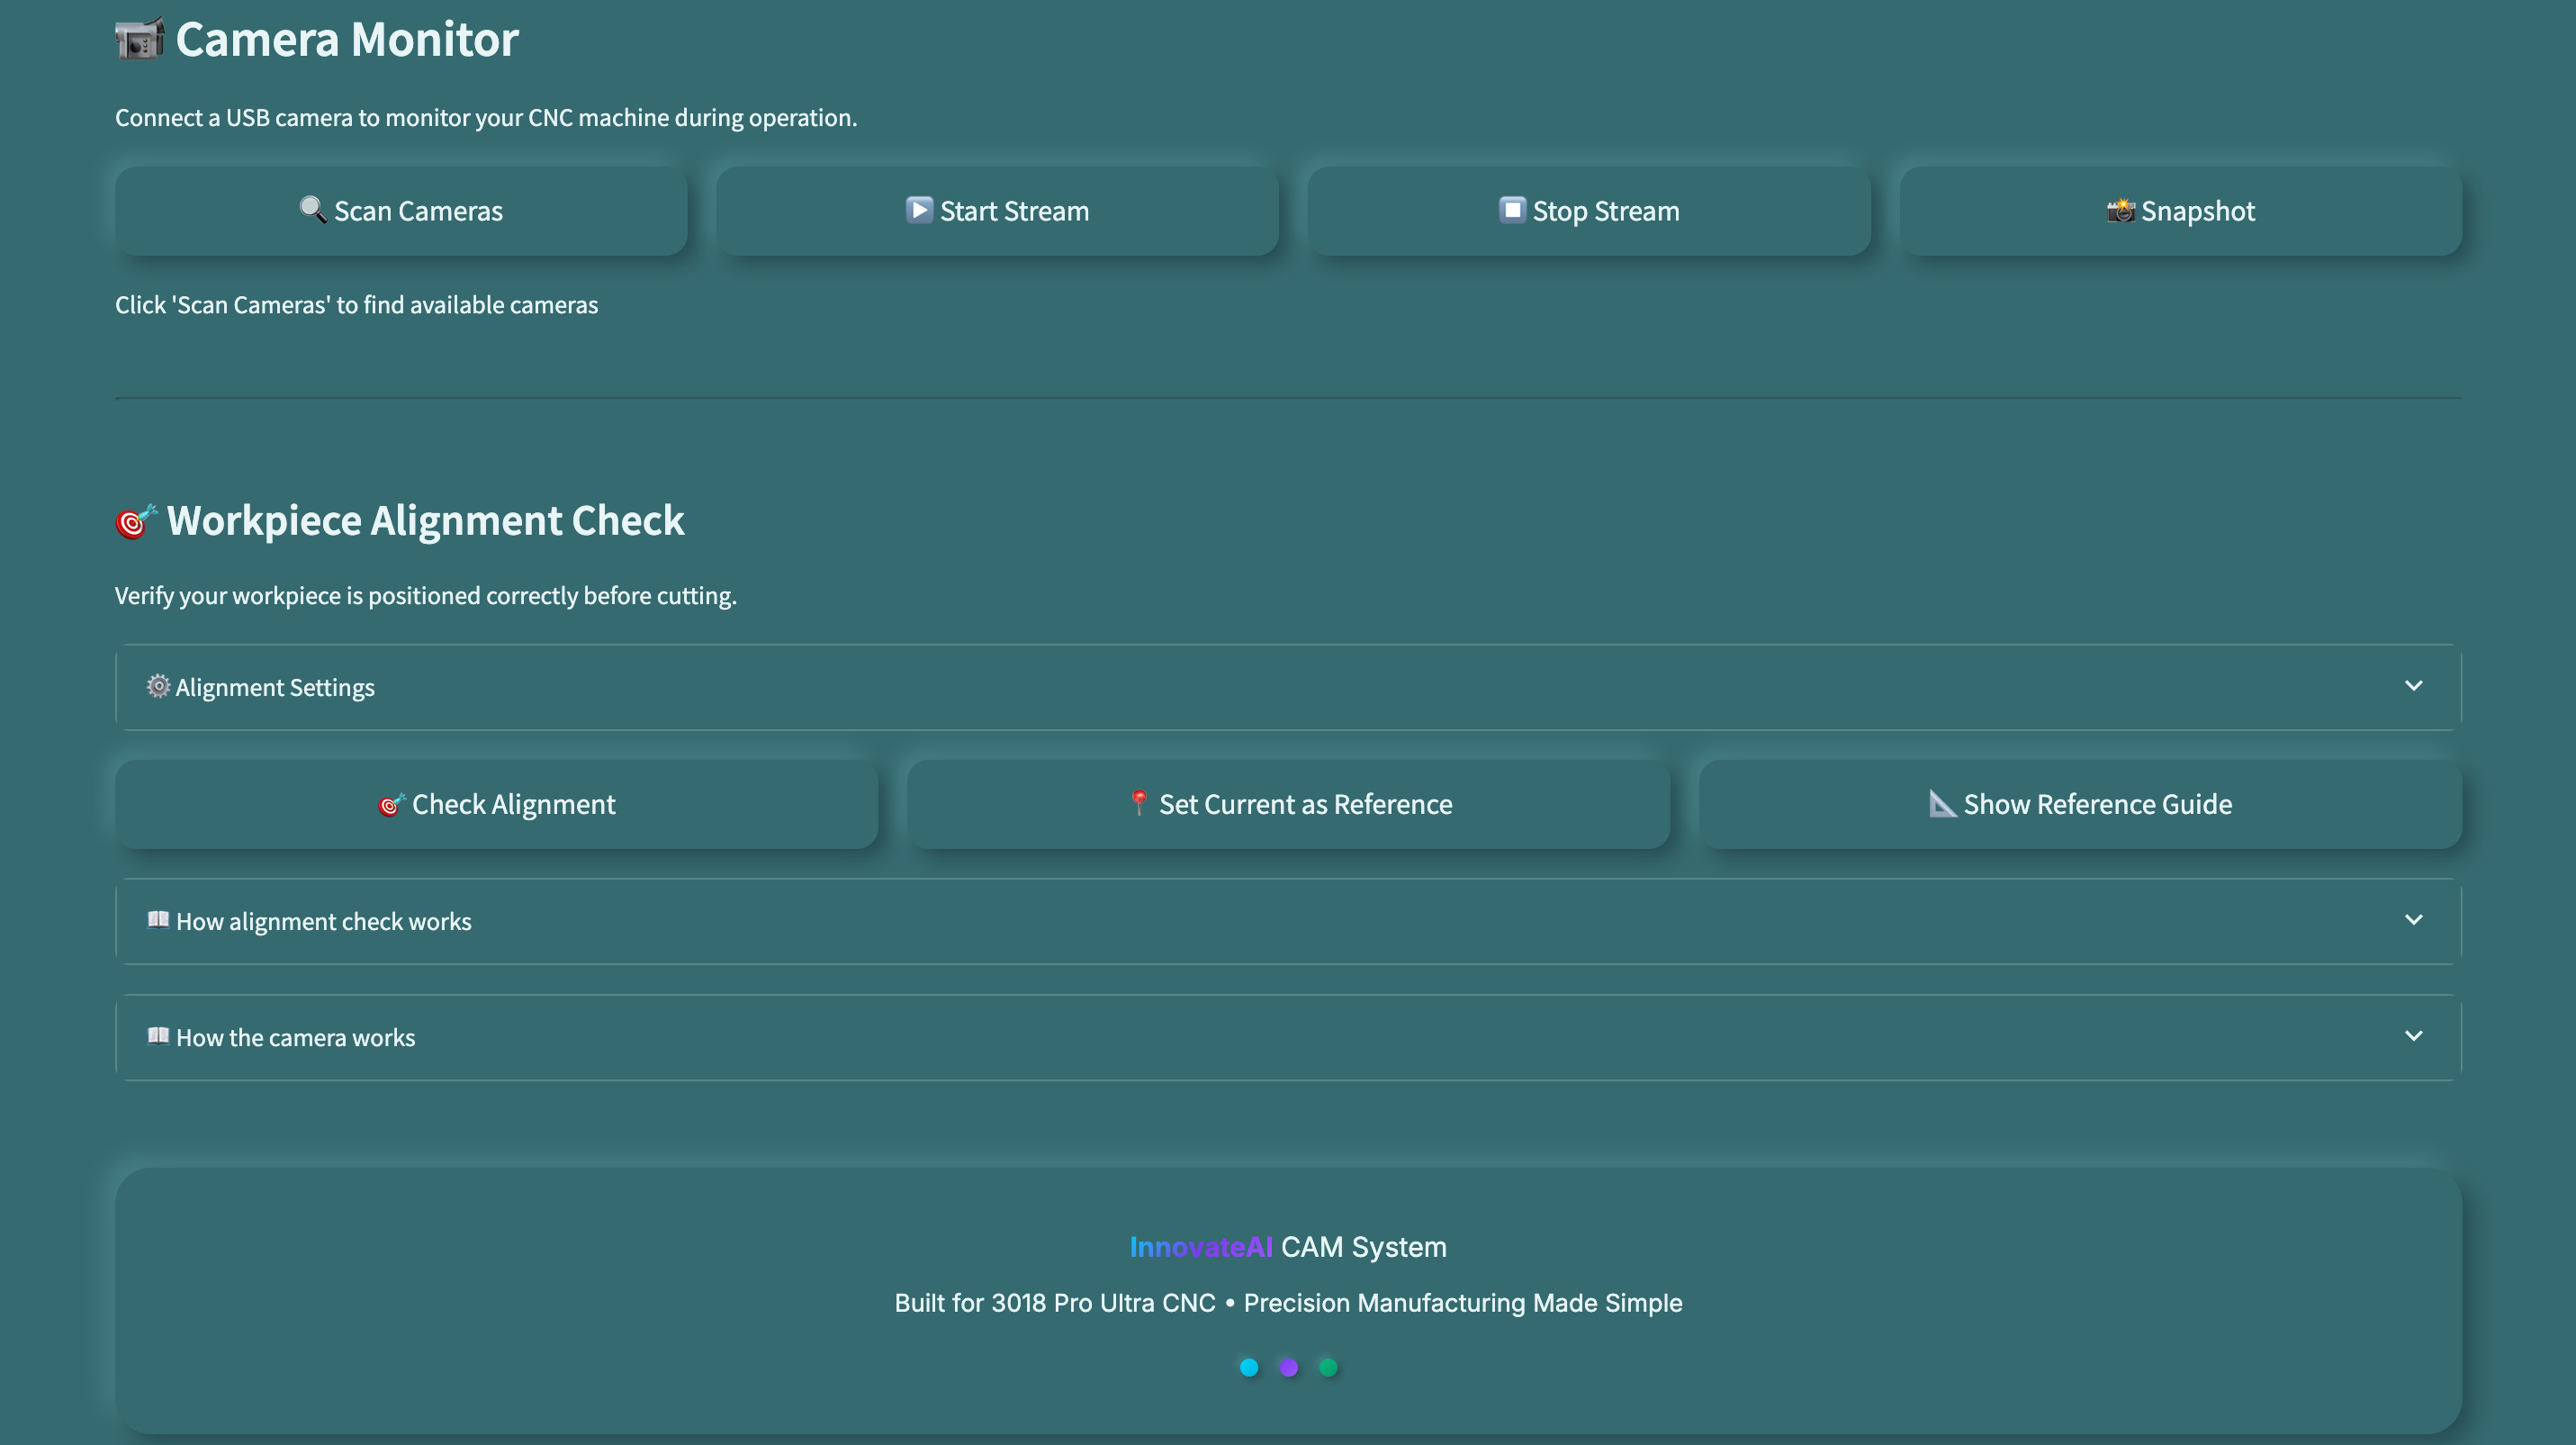Viewport: 2576px width, 1445px height.
Task: Click the gear icon beside Alignment Settings
Action: (x=157, y=686)
